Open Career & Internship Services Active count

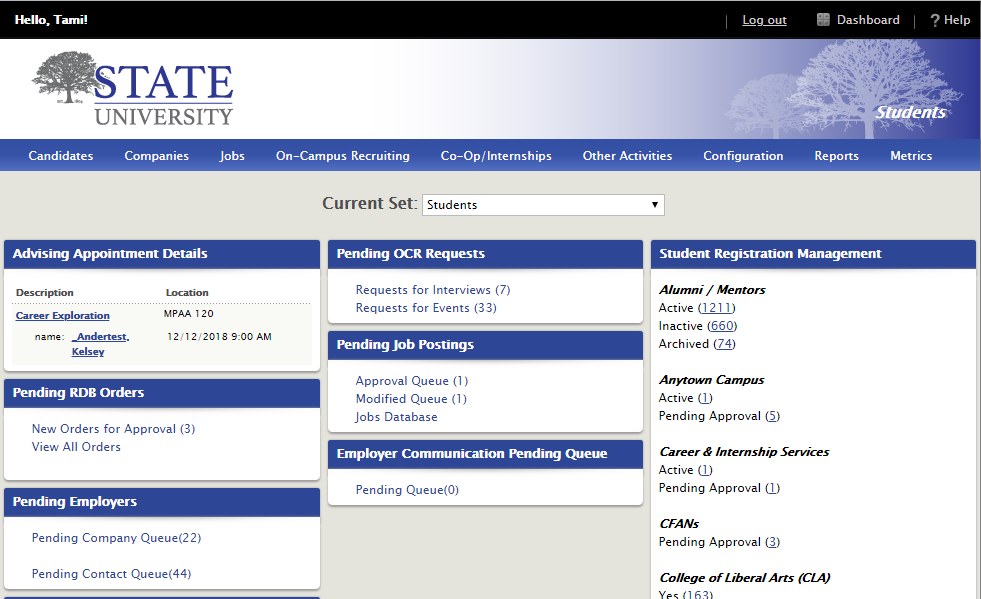click(705, 470)
